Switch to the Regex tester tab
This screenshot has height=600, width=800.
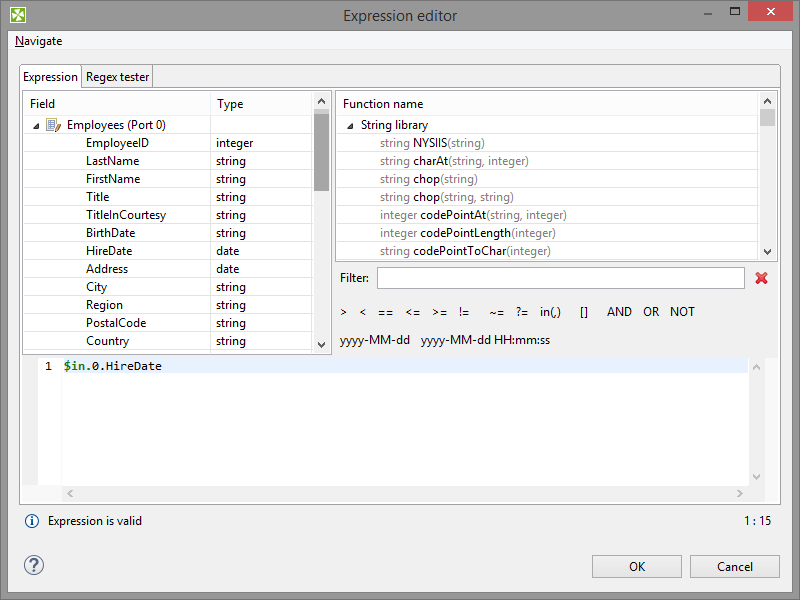(x=117, y=77)
